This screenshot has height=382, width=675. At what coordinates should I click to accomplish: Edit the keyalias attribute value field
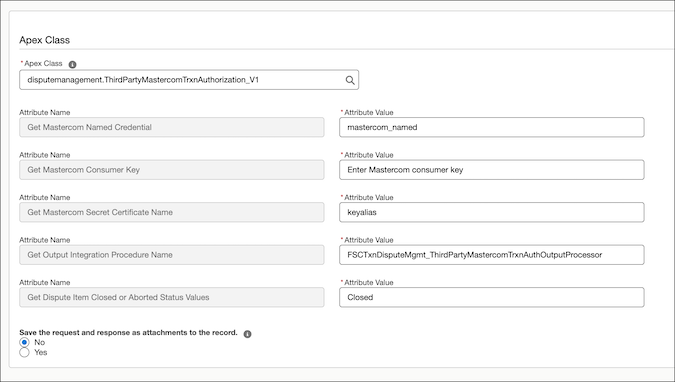[x=492, y=212]
